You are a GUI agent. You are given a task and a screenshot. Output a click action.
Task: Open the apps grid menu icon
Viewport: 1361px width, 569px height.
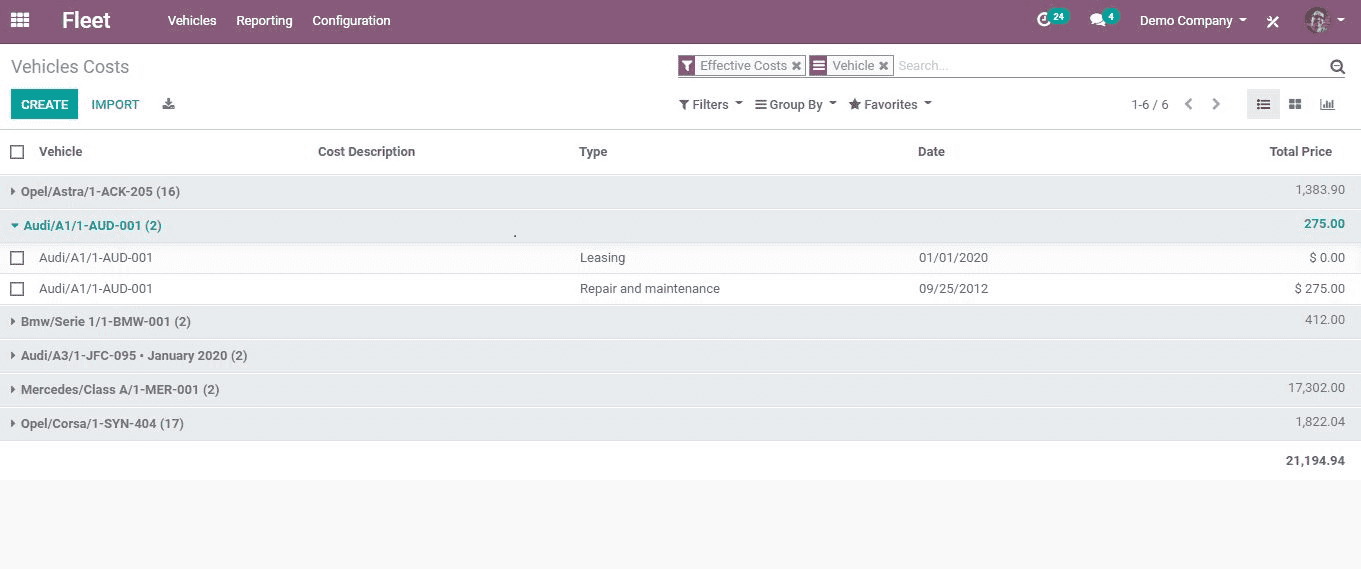[x=20, y=20]
